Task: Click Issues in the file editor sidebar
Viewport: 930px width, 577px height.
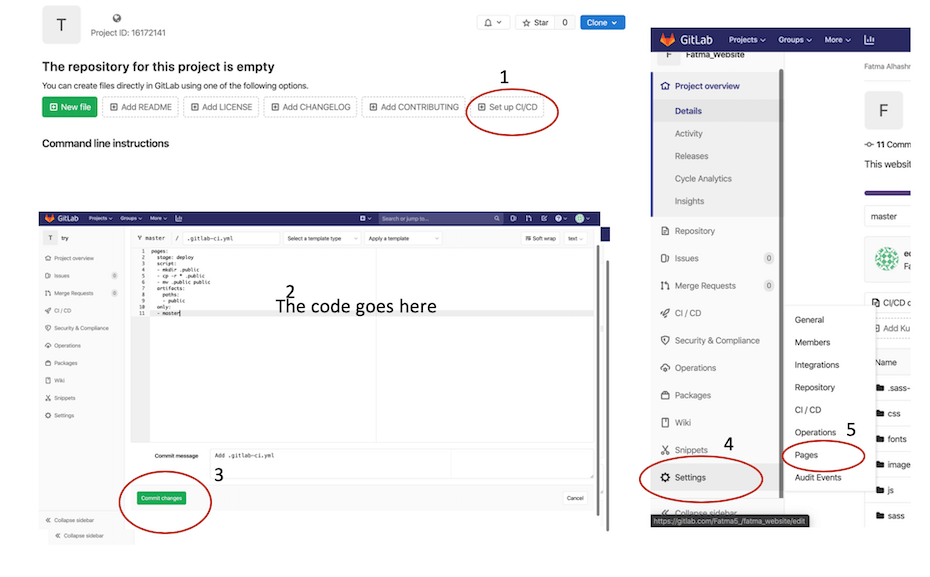Action: (62, 276)
